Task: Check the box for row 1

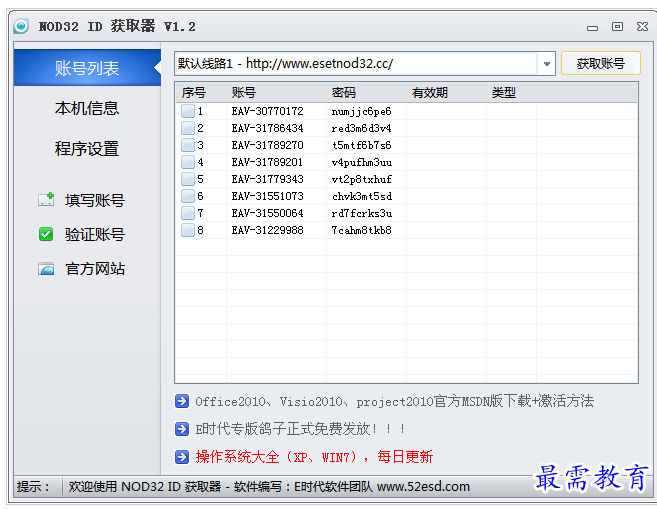Action: (x=188, y=111)
